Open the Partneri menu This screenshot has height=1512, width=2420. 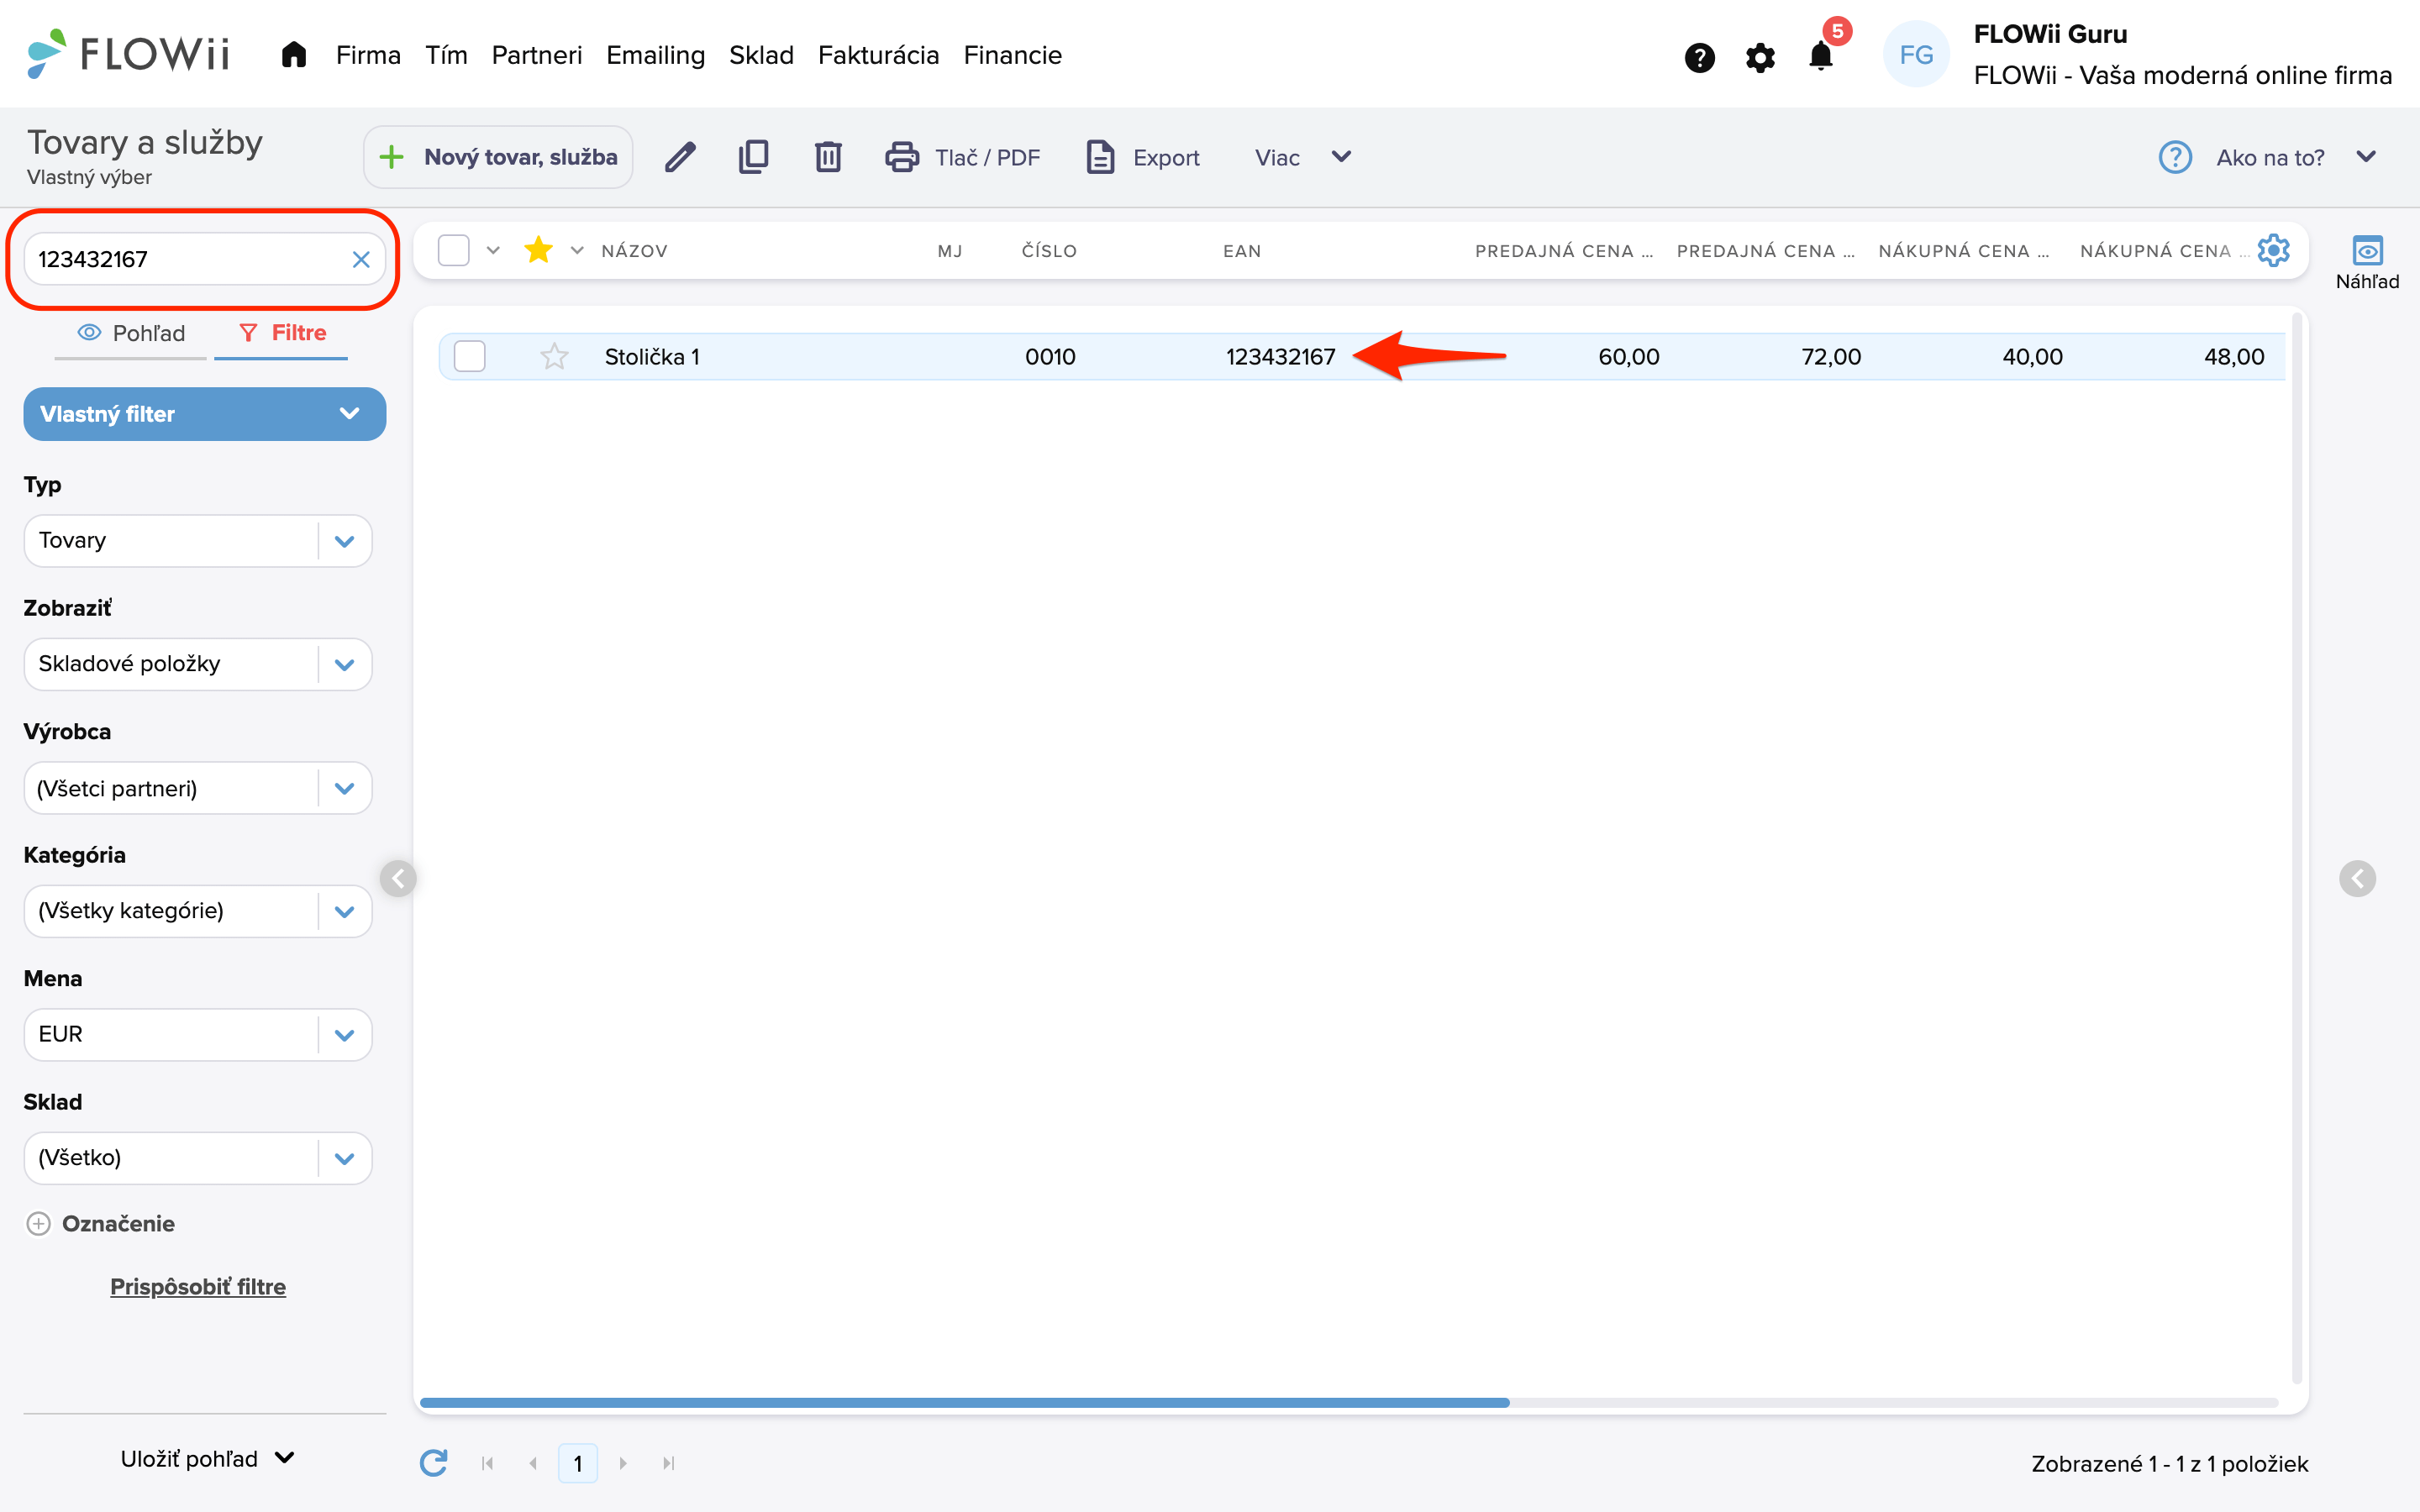tap(536, 55)
